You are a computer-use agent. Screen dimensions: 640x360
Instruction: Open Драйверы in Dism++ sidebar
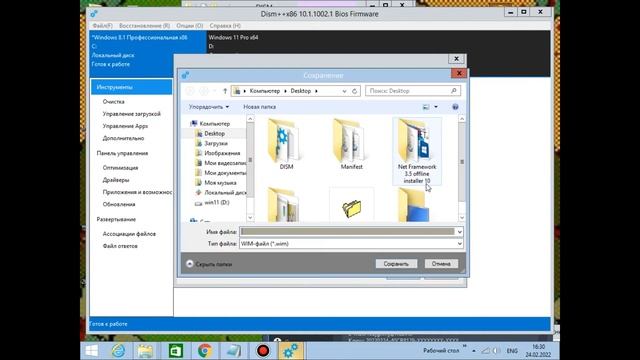click(x=116, y=180)
